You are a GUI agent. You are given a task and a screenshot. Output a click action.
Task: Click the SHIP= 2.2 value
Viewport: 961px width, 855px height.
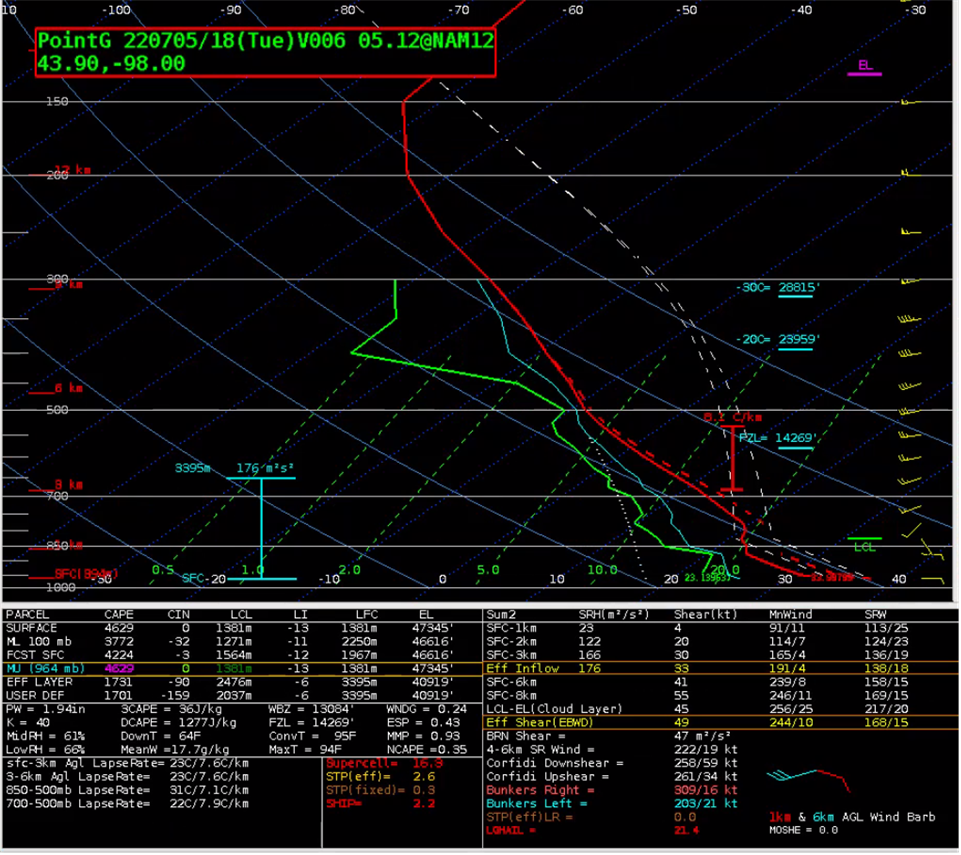pos(381,804)
